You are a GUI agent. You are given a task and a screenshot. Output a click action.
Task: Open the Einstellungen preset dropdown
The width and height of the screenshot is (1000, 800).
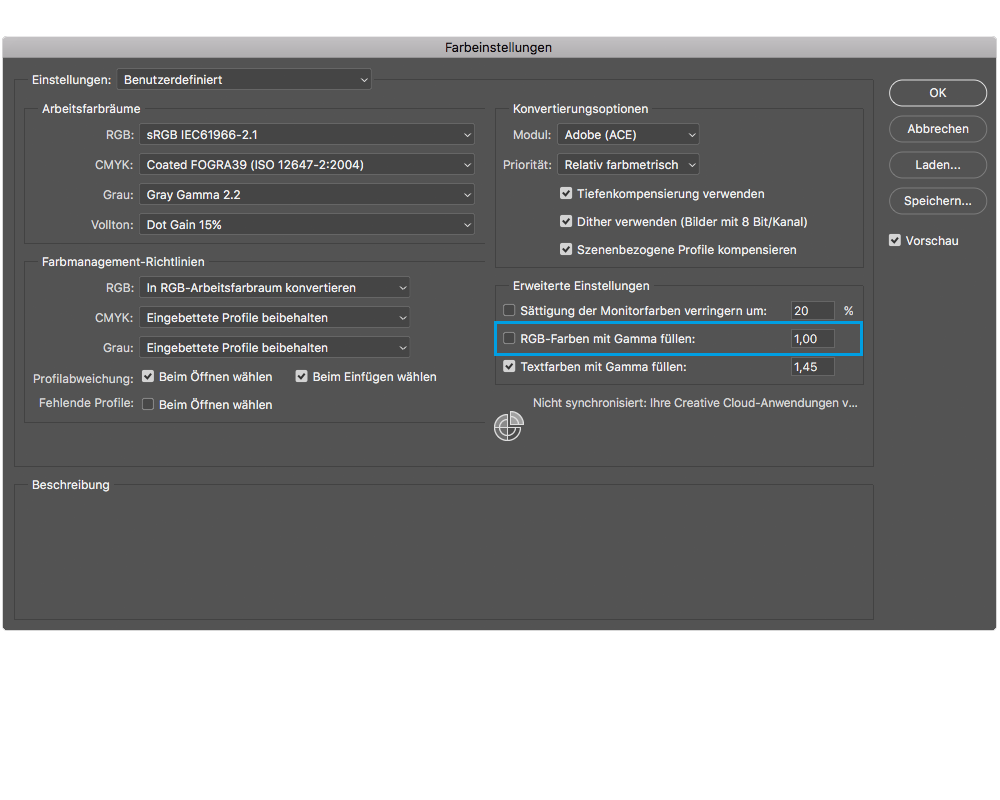tap(244, 79)
